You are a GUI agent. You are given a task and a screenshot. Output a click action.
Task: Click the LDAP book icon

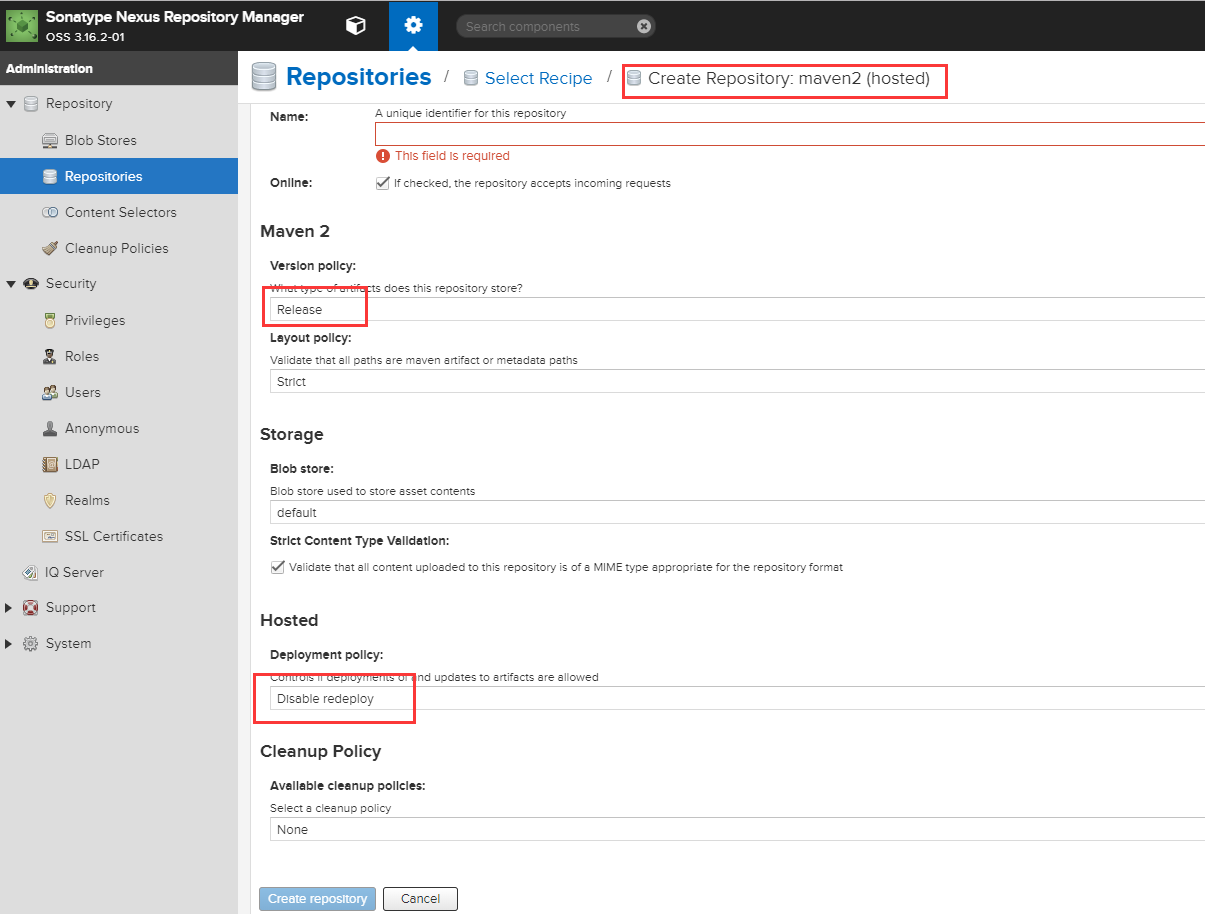pyautogui.click(x=50, y=464)
